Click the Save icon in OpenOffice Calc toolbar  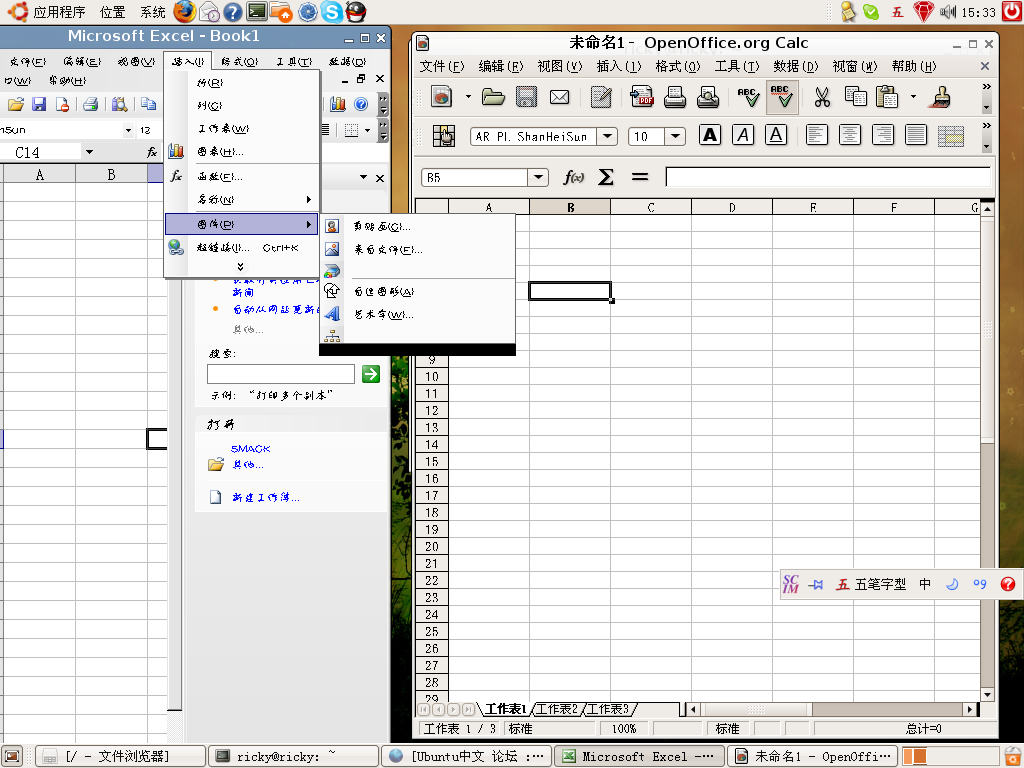coord(526,97)
